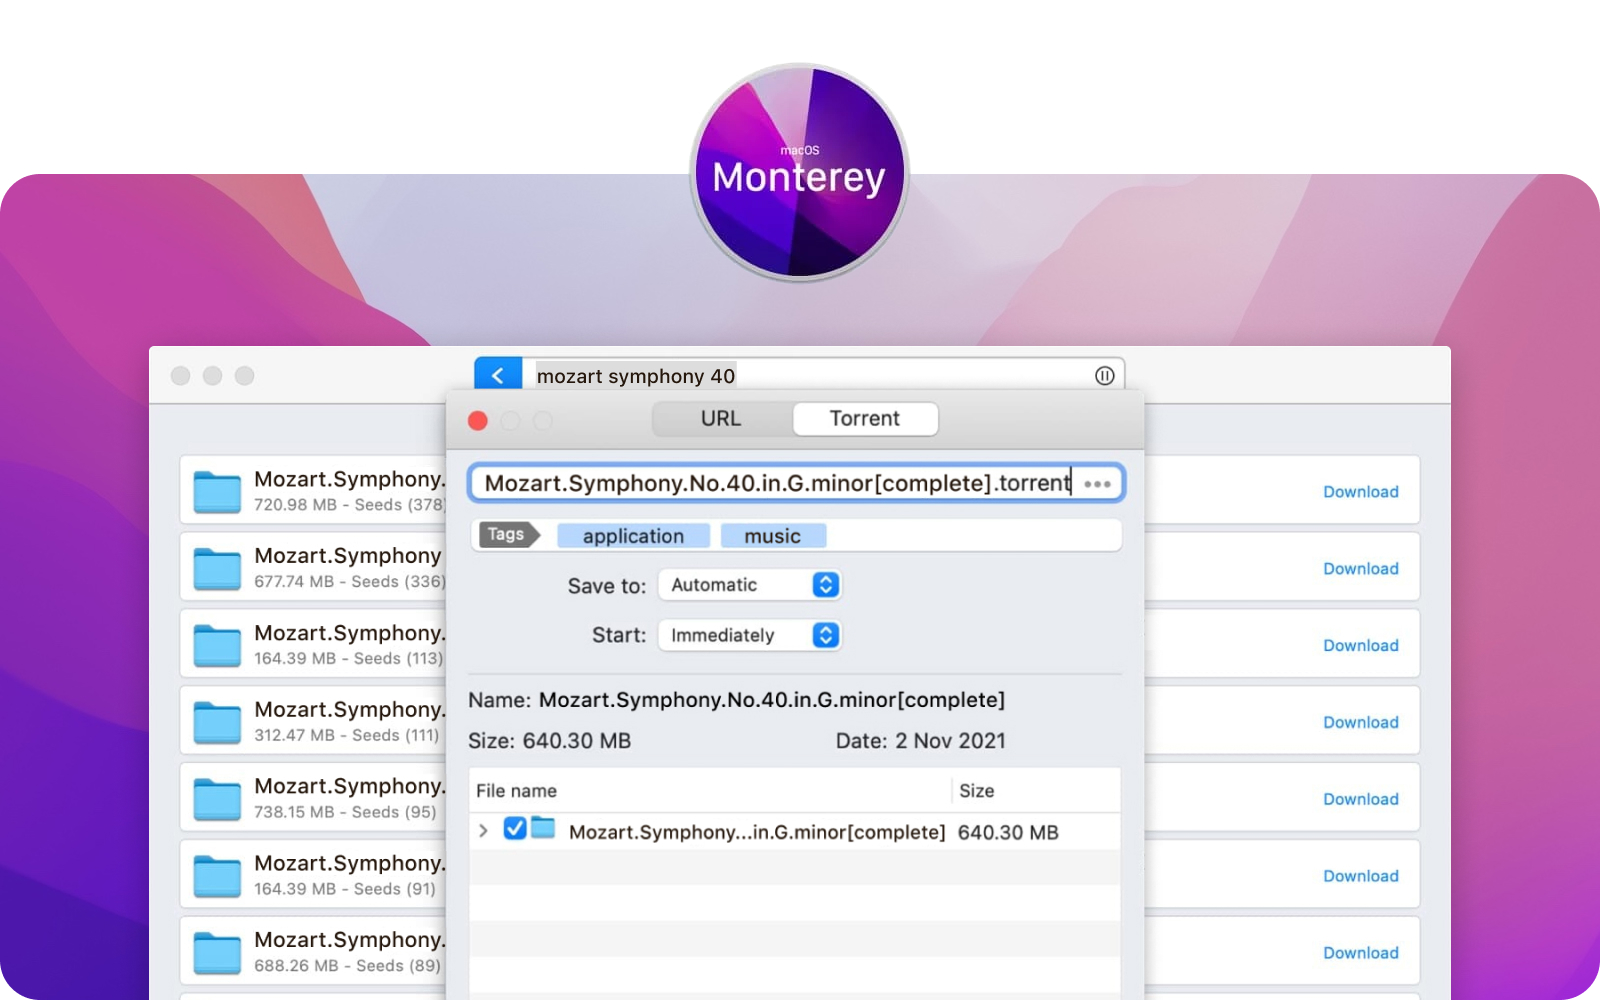This screenshot has width=1600, height=1000.
Task: Click the blue back arrow button
Action: pyautogui.click(x=498, y=374)
